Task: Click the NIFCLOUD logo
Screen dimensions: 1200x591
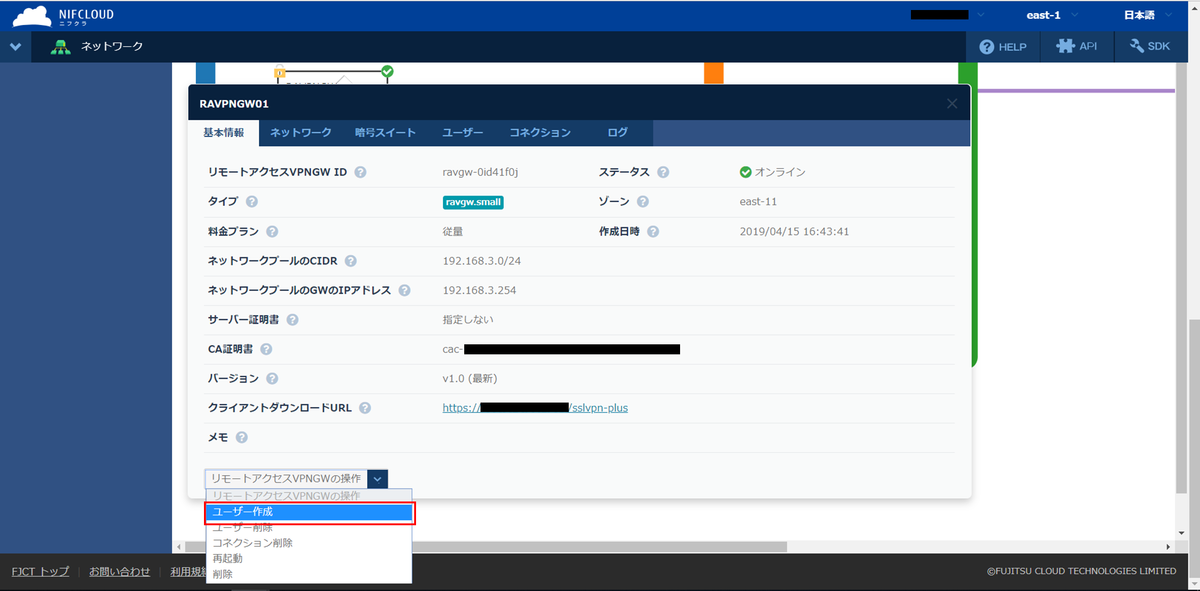Action: click(x=63, y=15)
